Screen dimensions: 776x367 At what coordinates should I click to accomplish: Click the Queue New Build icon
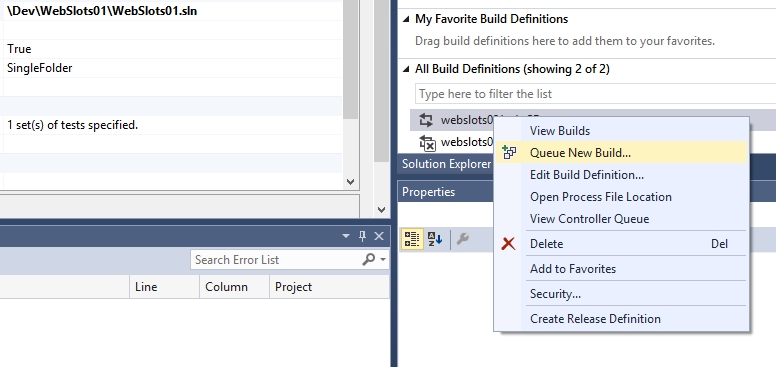point(509,153)
